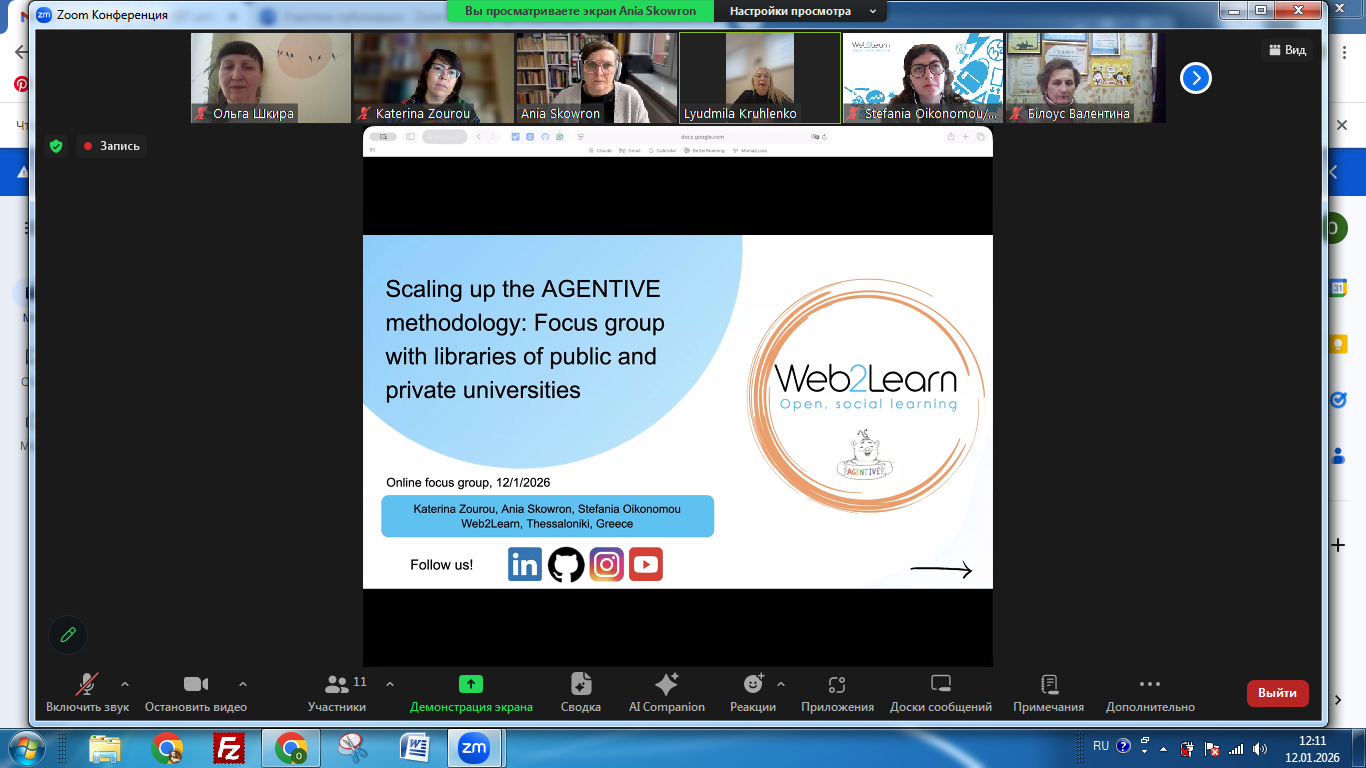Viewport: 1366px width, 768px height.
Task: Open the Вид layout menu
Action: [1286, 50]
